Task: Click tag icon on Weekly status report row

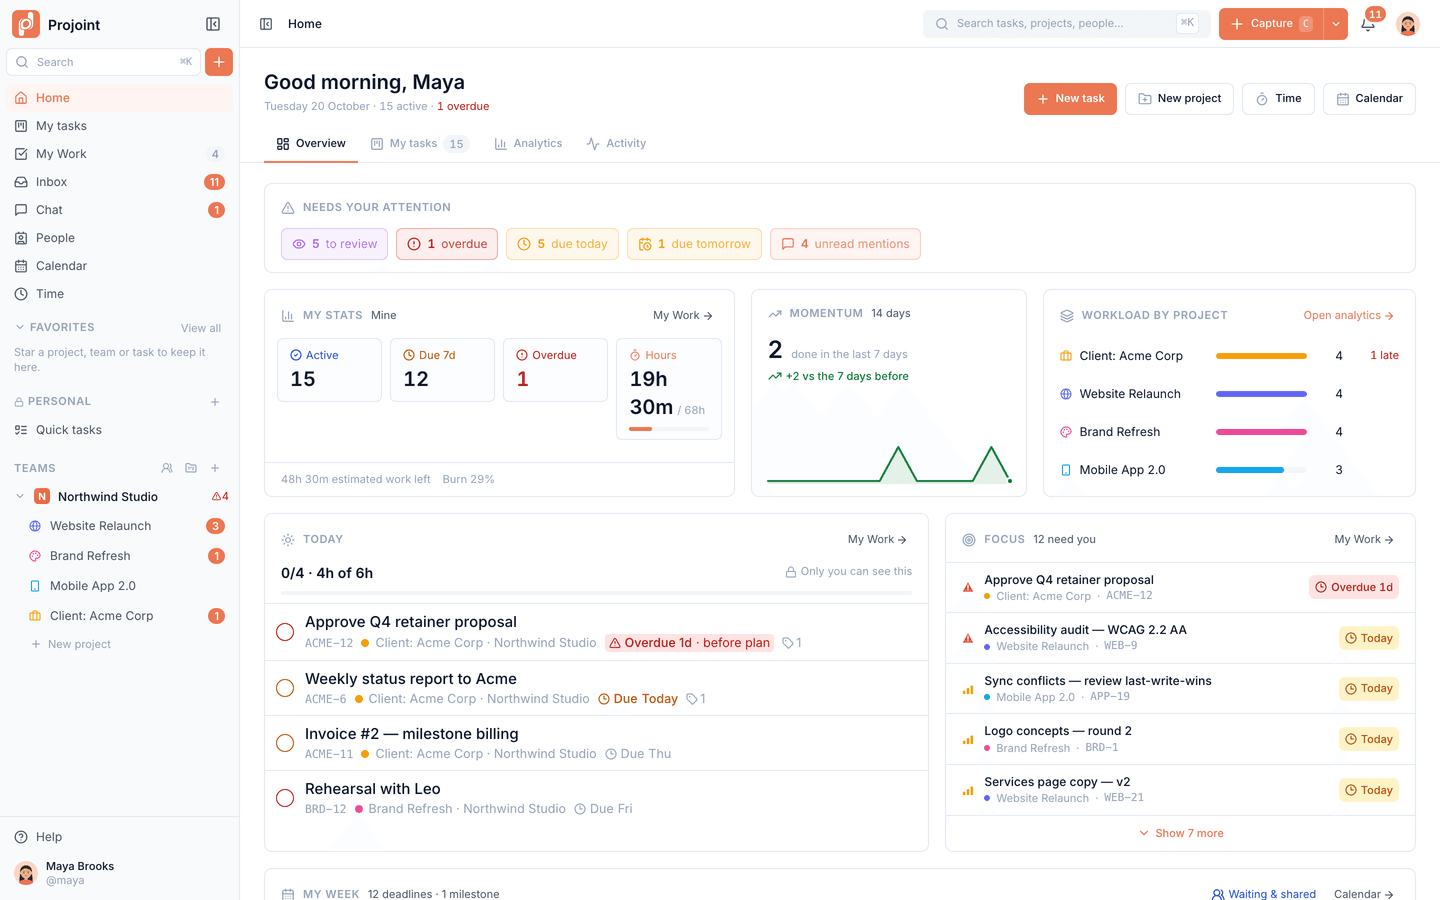Action: tap(691, 699)
